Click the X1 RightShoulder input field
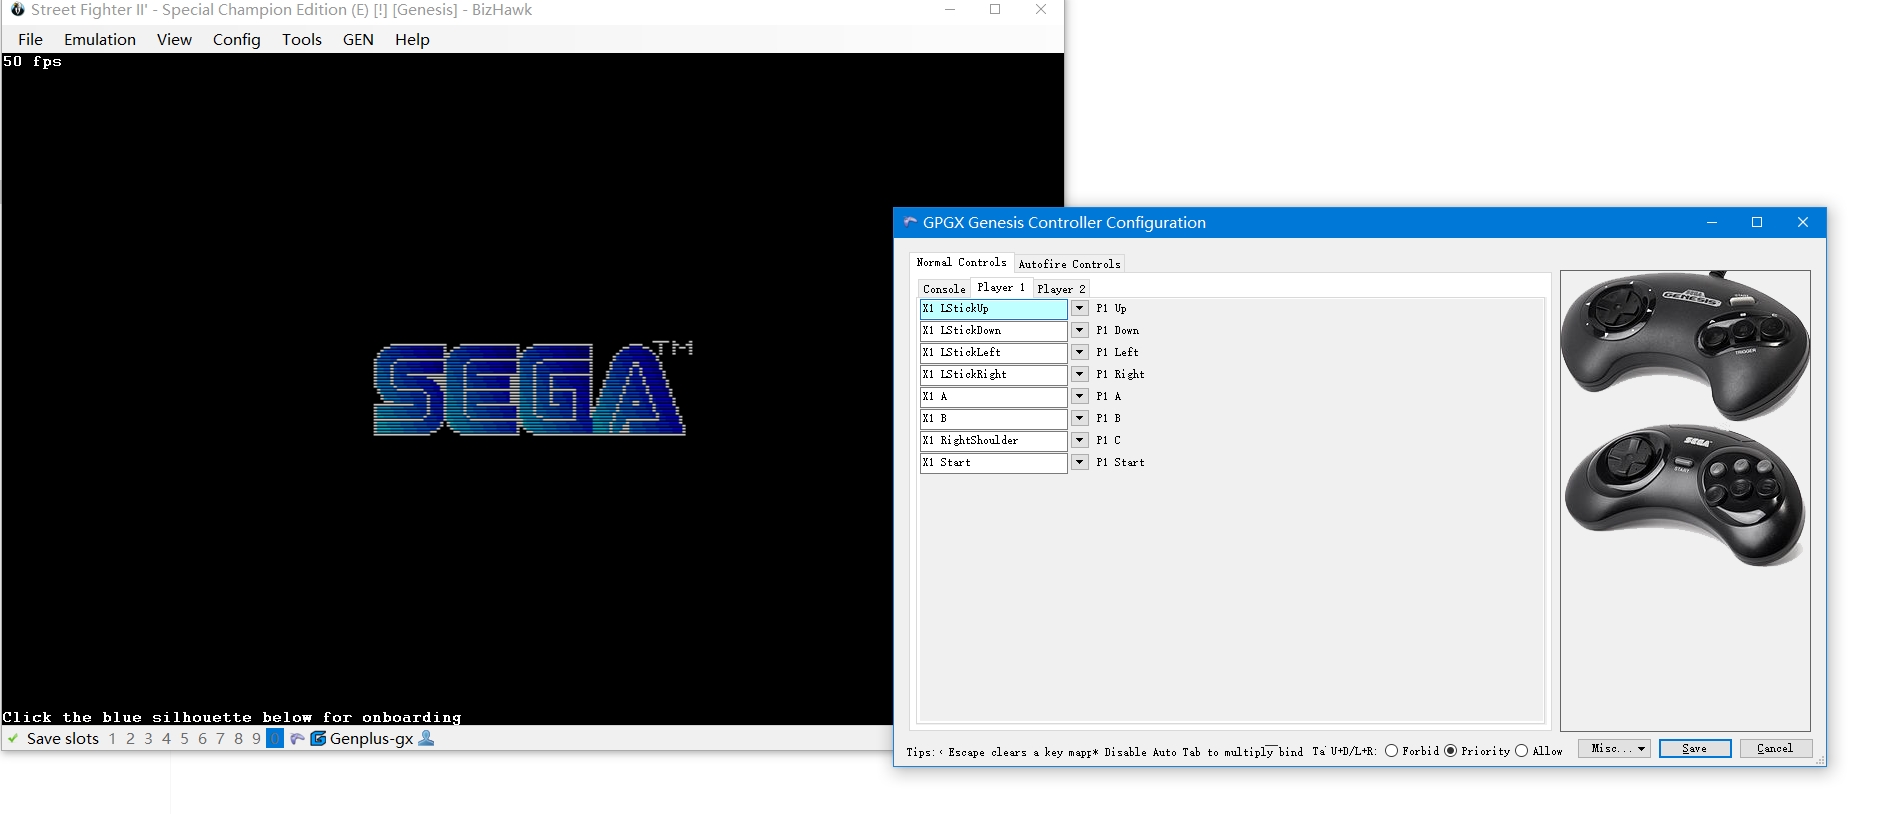The image size is (1884, 814). pyautogui.click(x=994, y=440)
